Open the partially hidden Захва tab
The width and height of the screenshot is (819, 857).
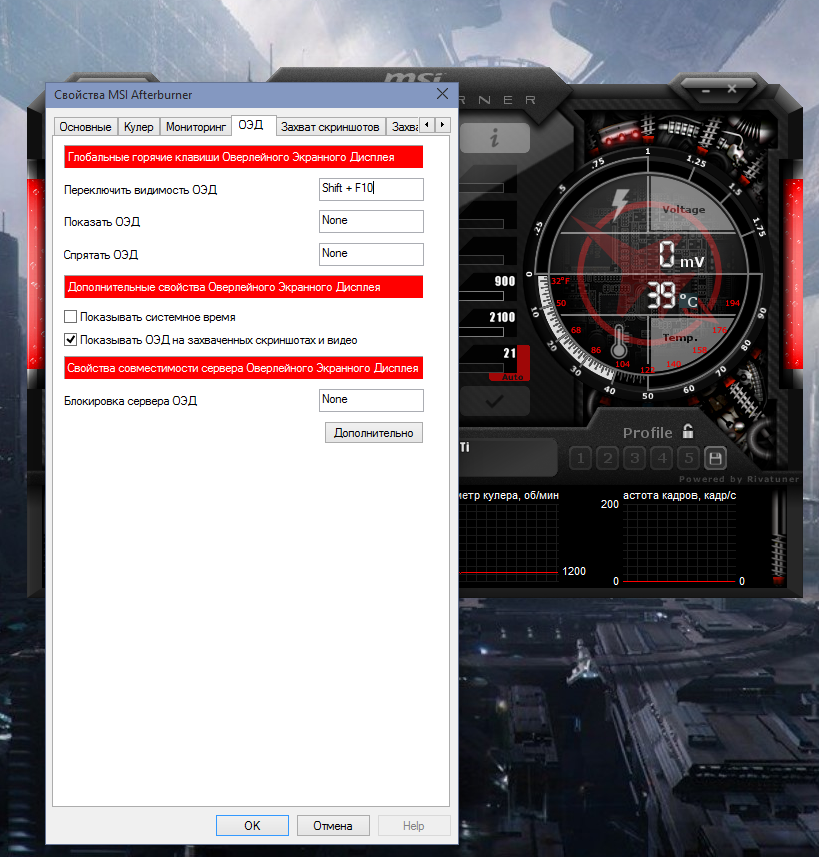point(405,127)
